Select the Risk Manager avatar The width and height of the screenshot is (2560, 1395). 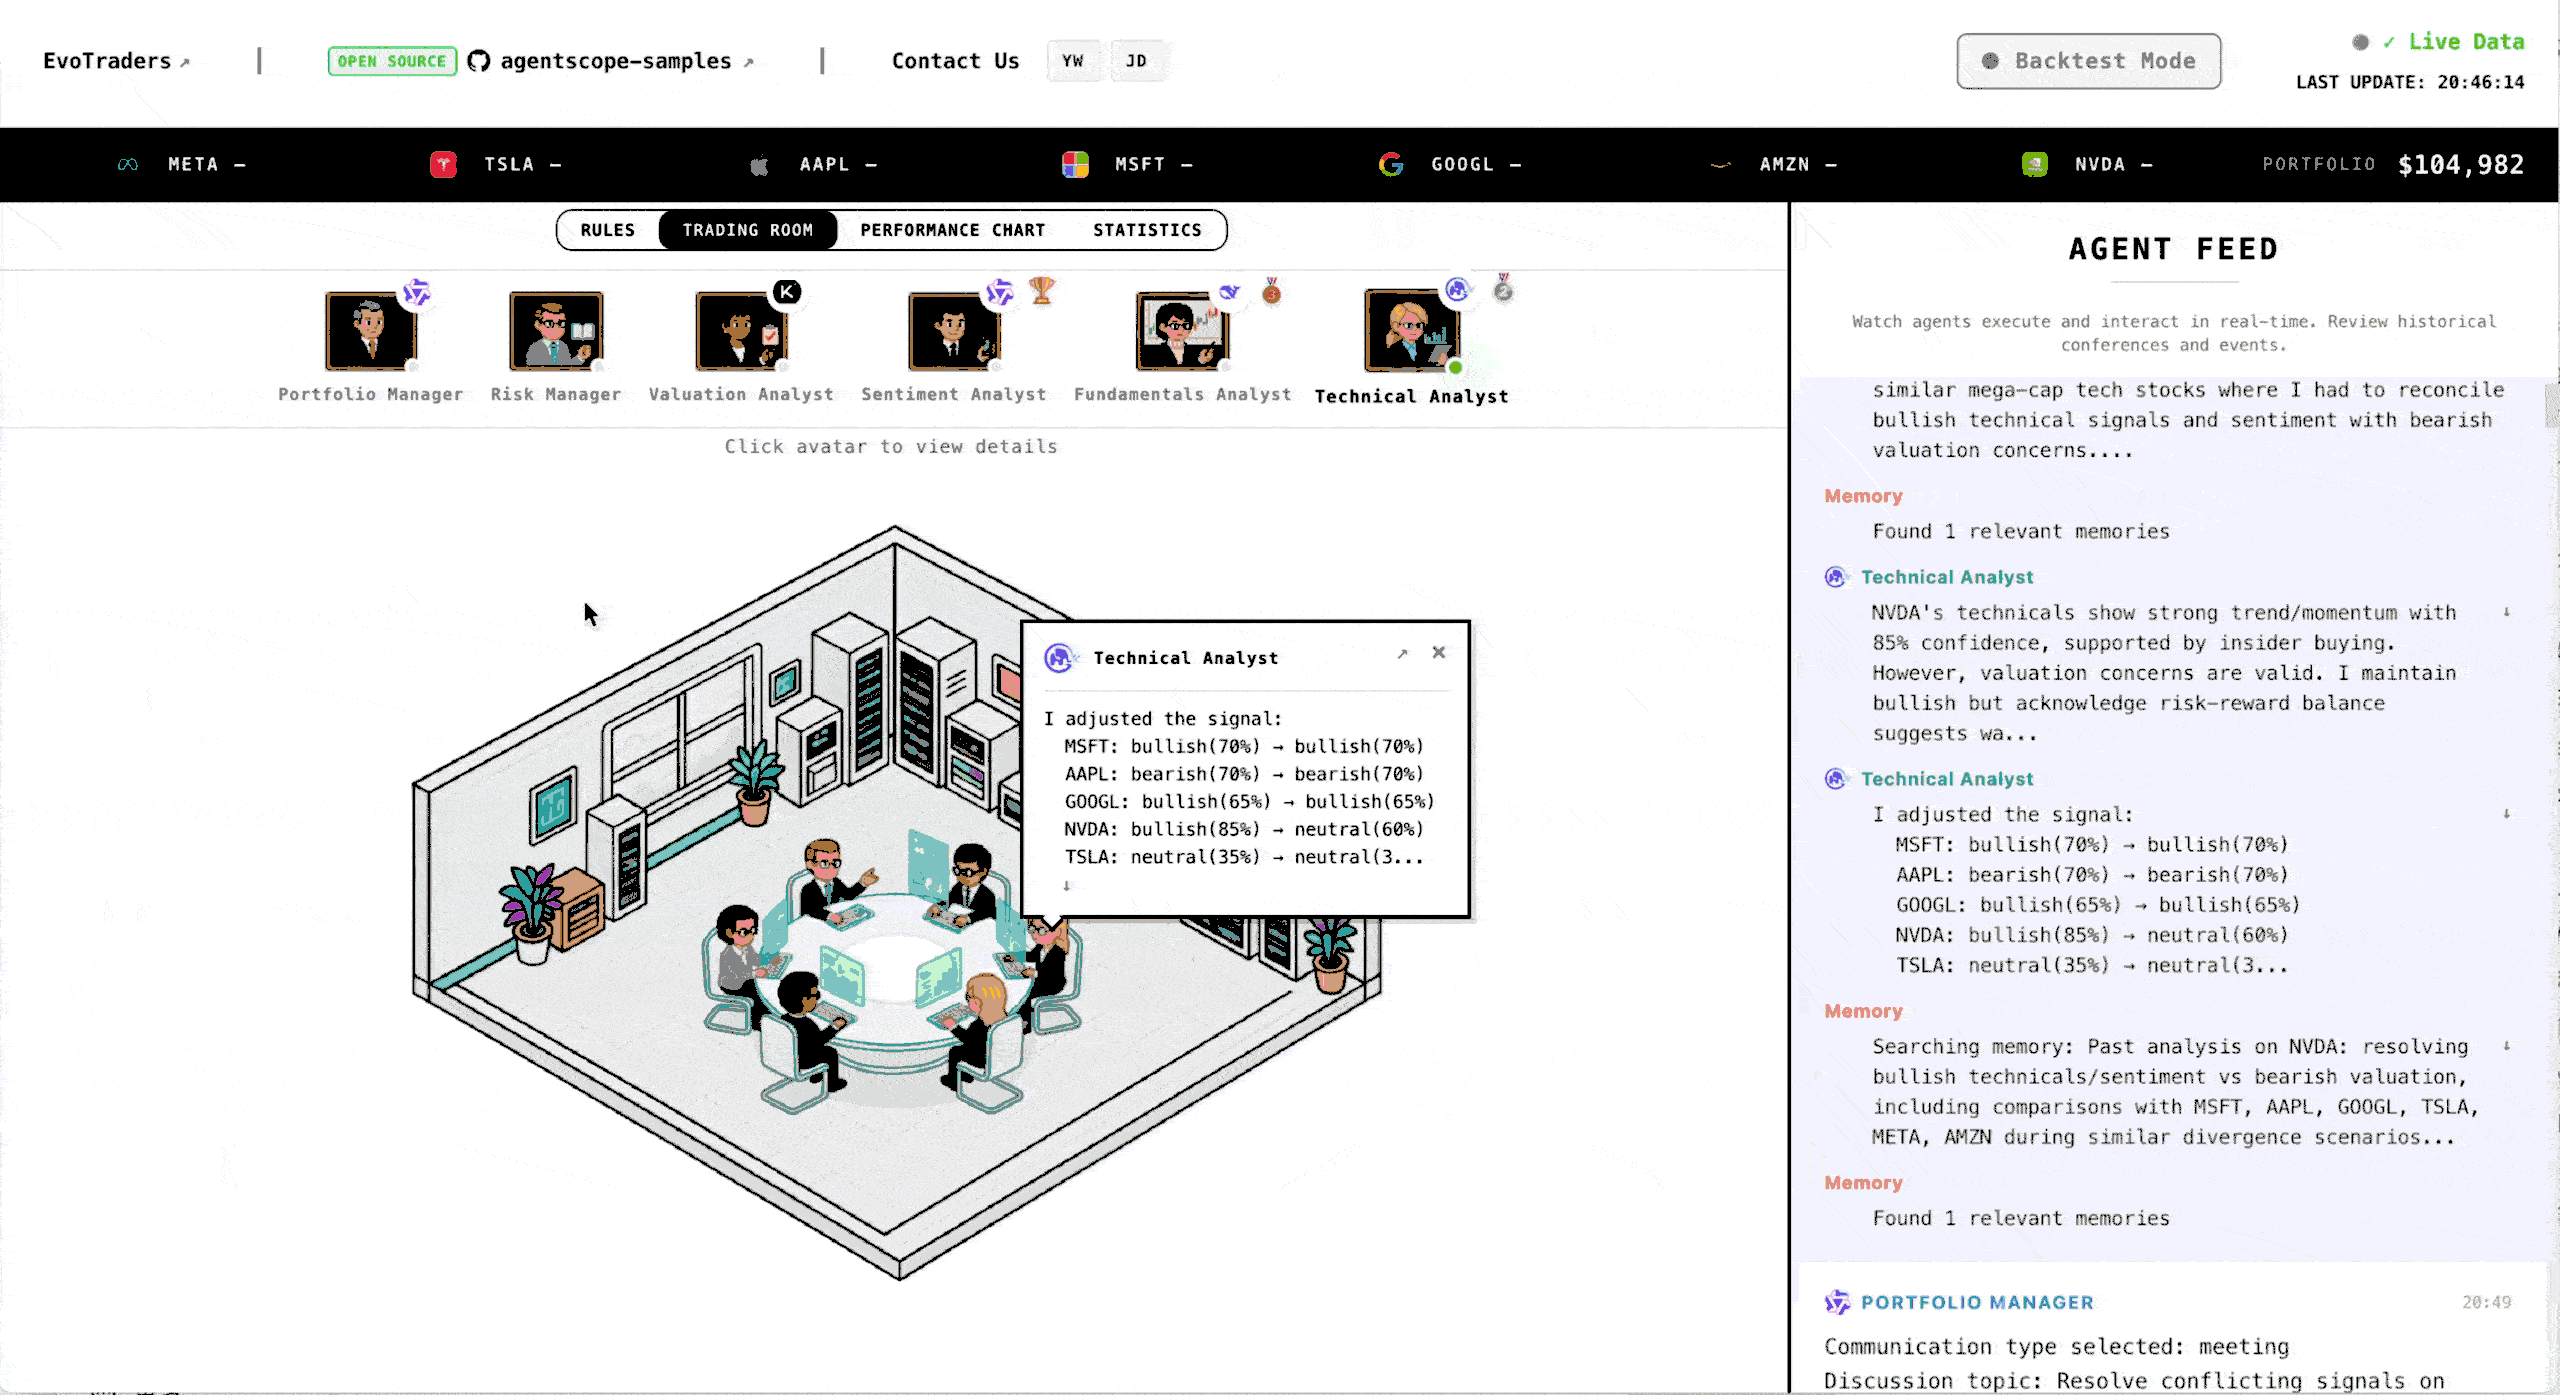click(556, 331)
